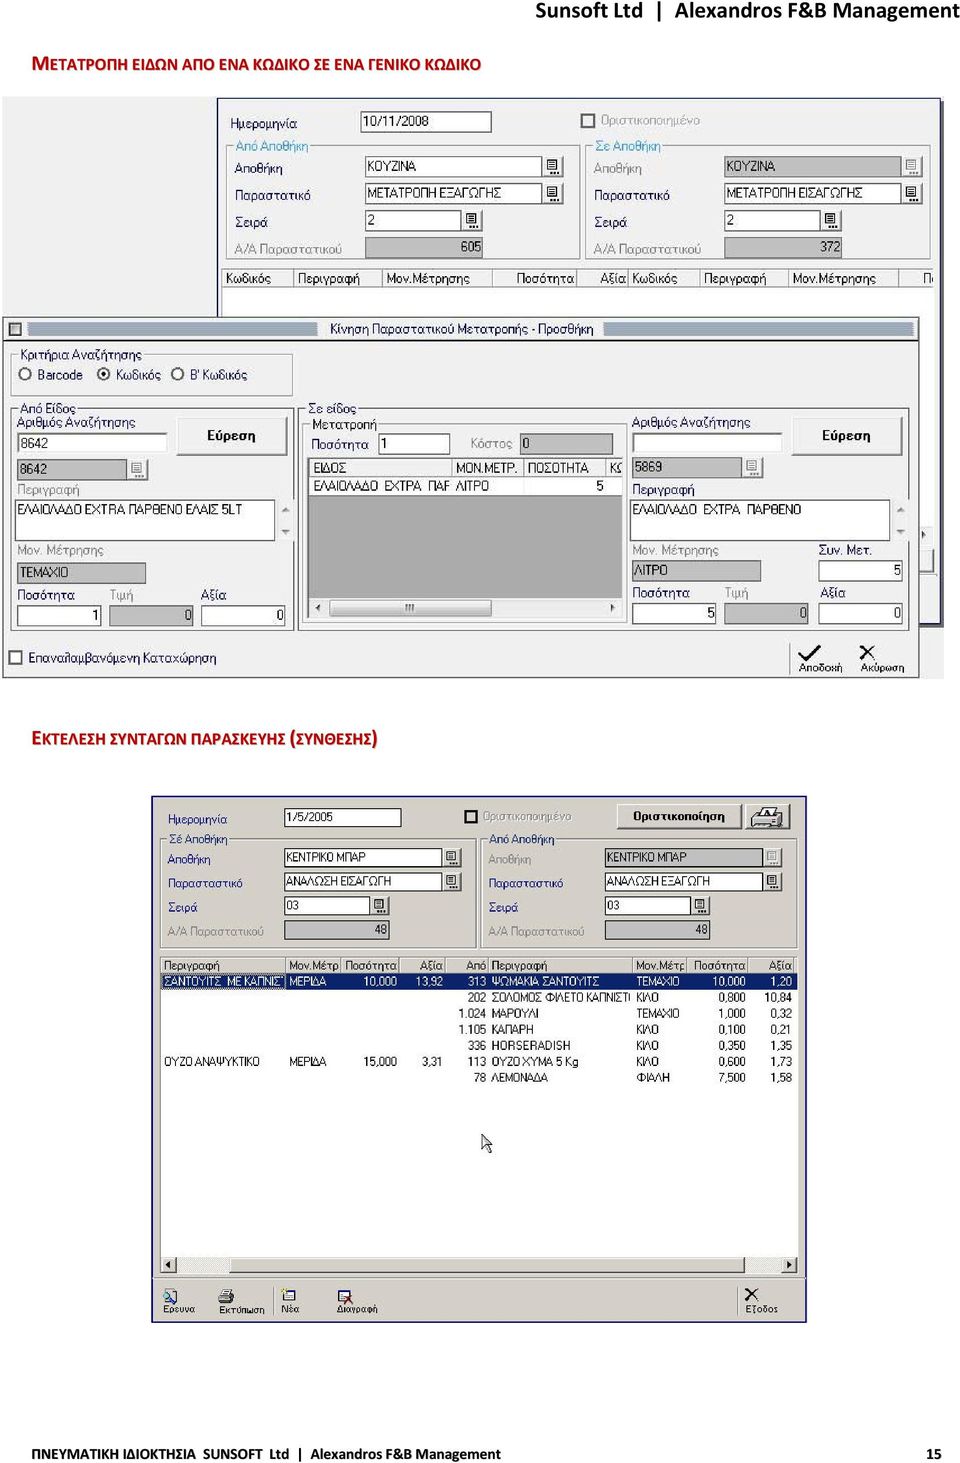The height and width of the screenshot is (1463, 960).
Task: Open Αποθήκη ΚΟΥΖΙΝΑ dropdown in Σε Αποθήκη
Action: coord(912,166)
